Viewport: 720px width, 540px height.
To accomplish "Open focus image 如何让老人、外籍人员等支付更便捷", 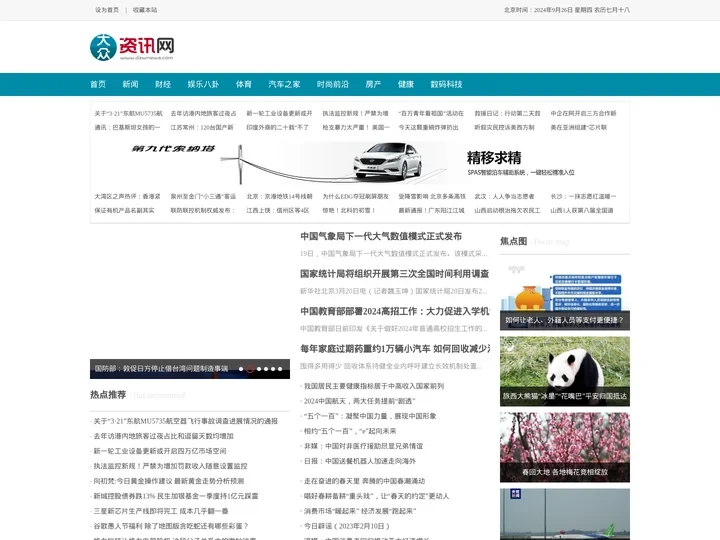I will [565, 296].
